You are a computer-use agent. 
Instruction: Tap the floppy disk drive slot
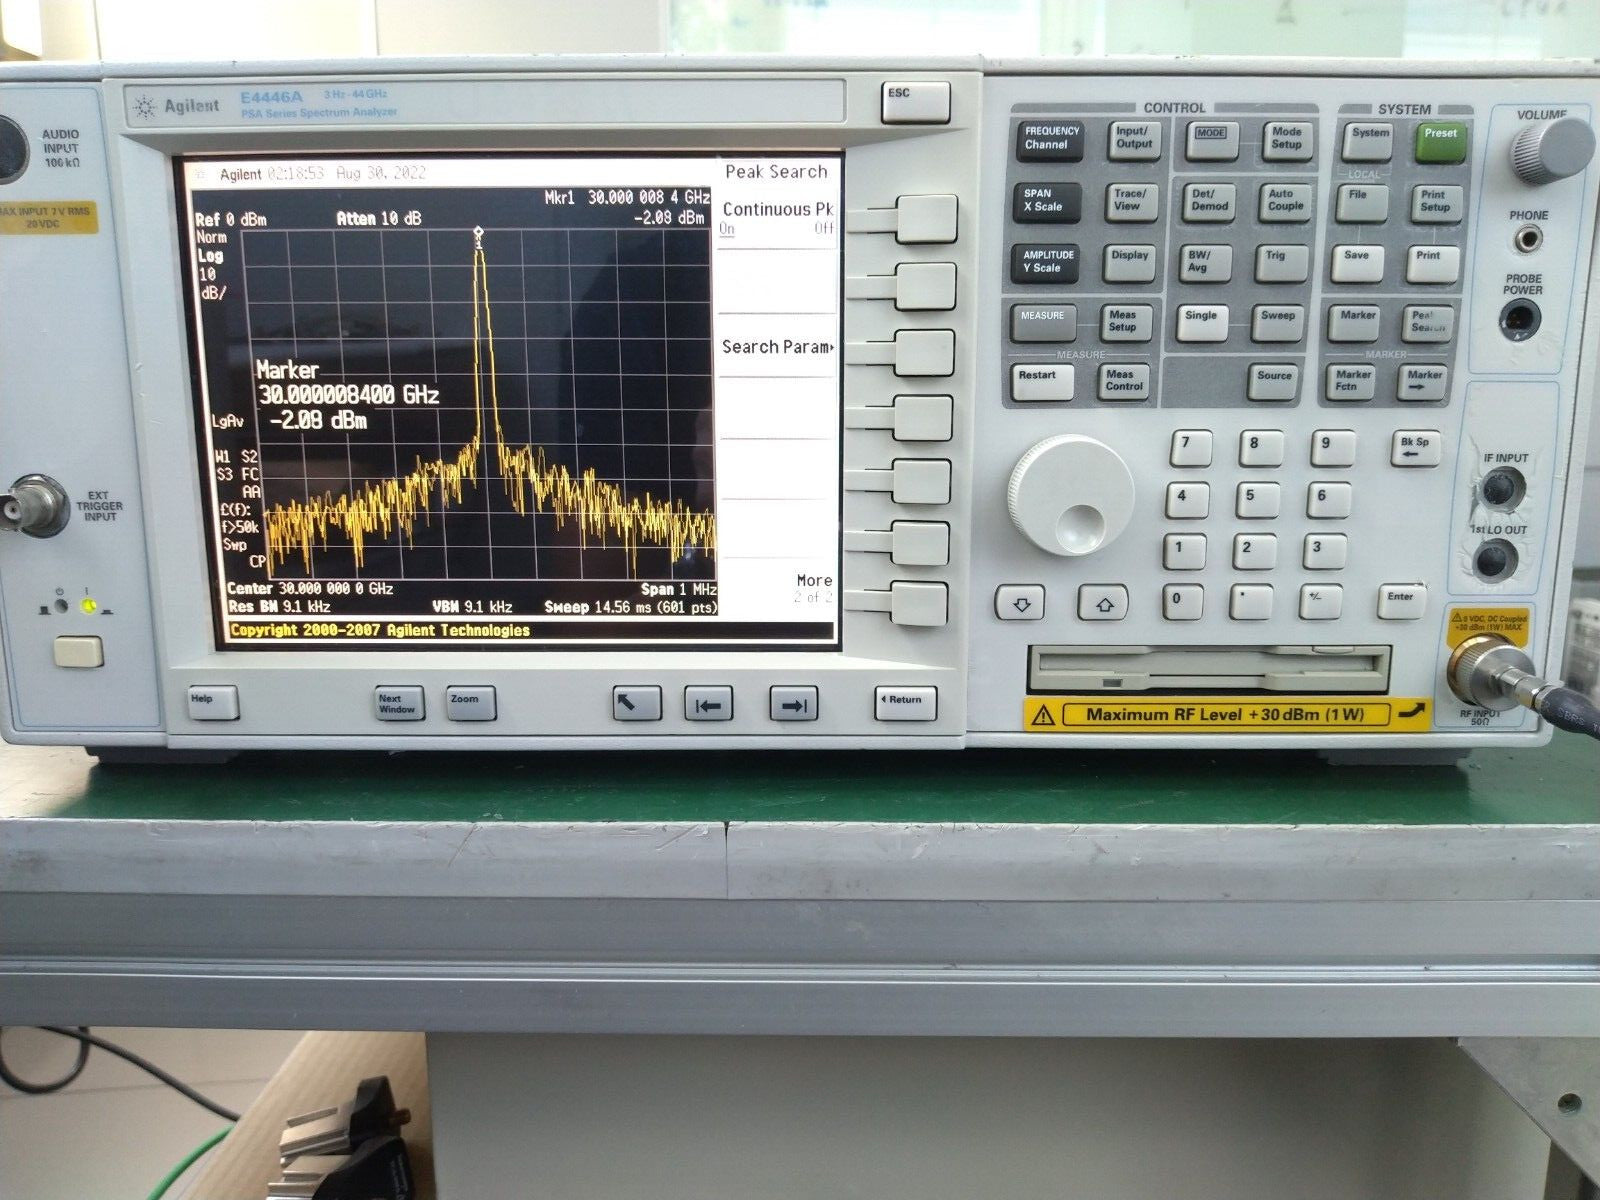point(1208,669)
